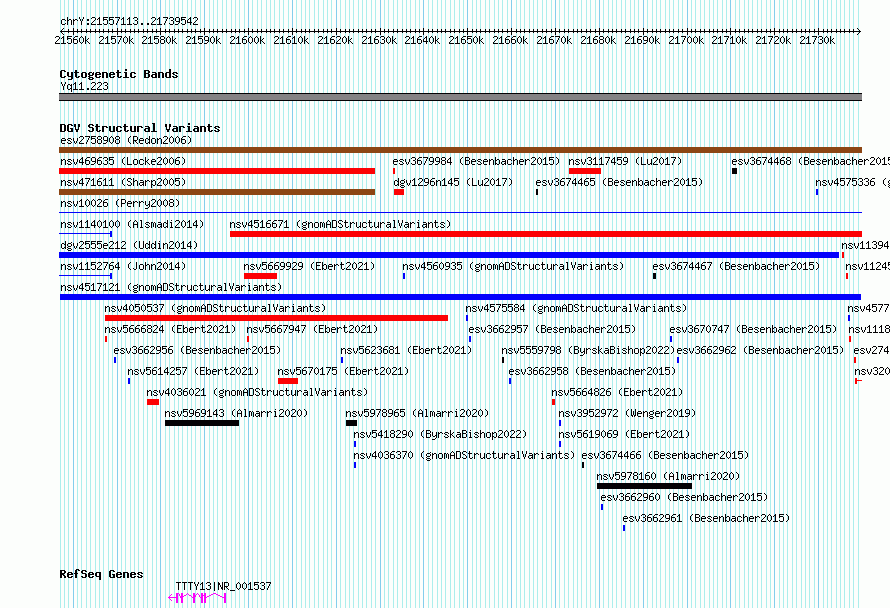Screen dimensions: 890x608
Task: Select the magenta TTTY13 gene glyph
Action: [198, 598]
